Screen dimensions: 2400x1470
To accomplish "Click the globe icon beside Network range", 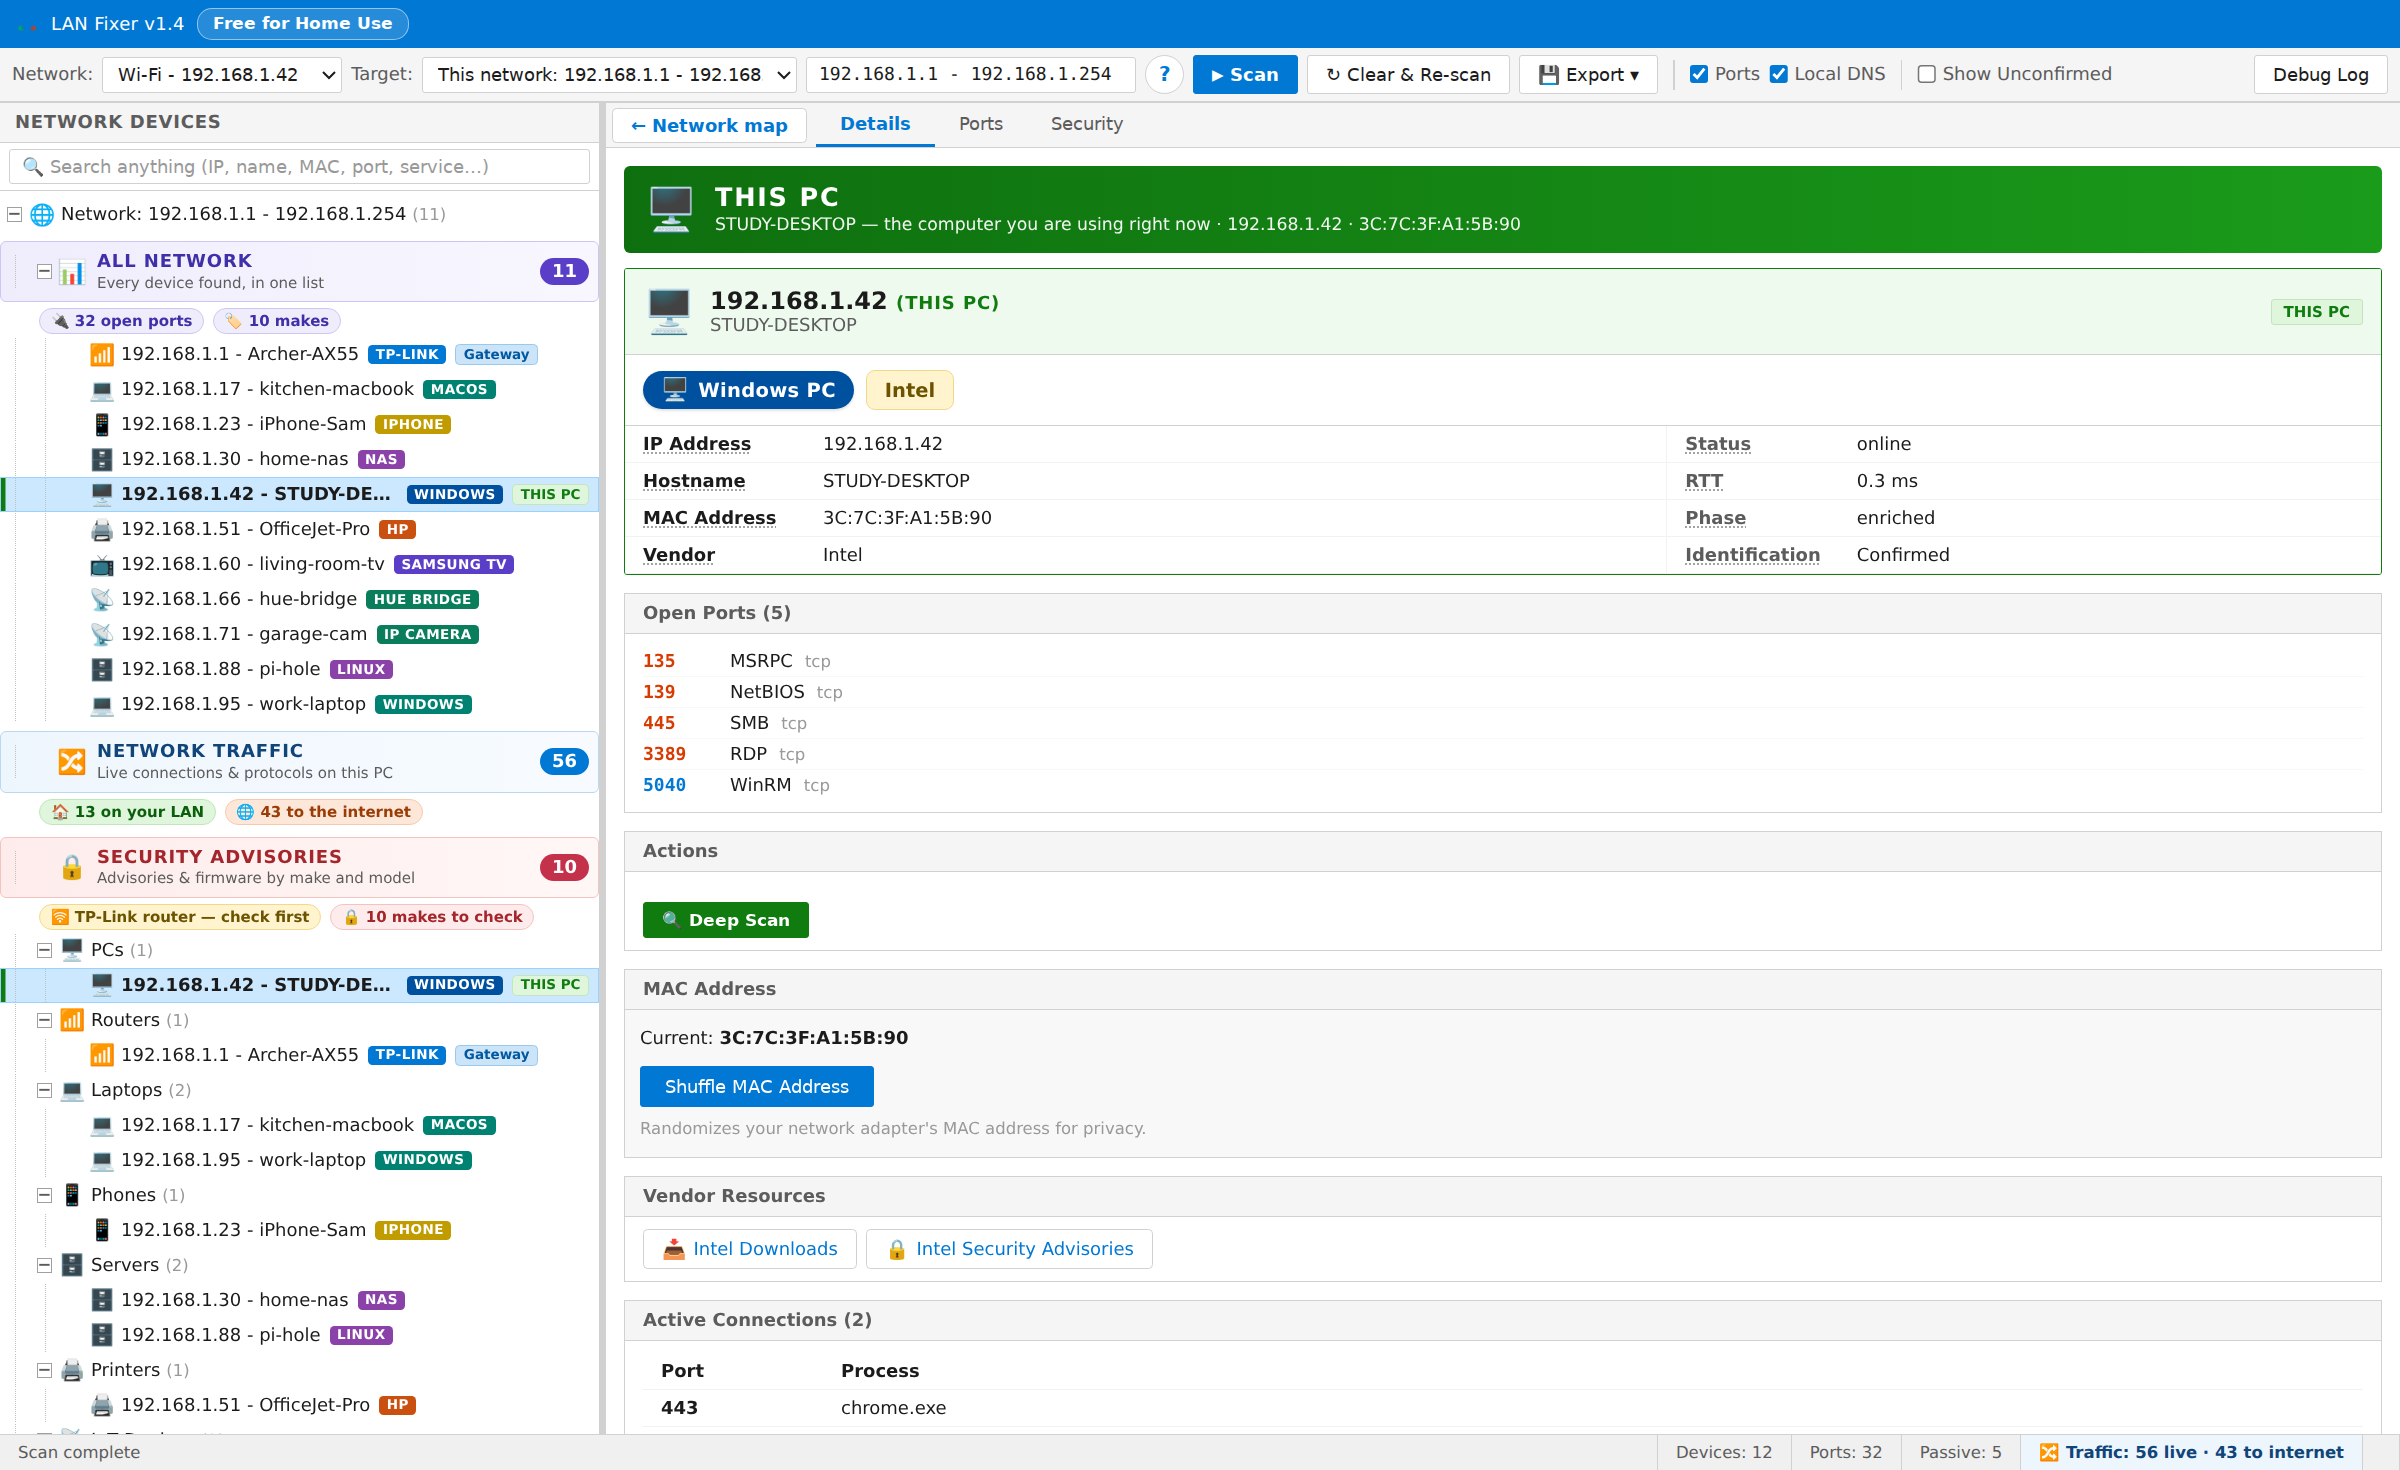I will click(x=42, y=214).
